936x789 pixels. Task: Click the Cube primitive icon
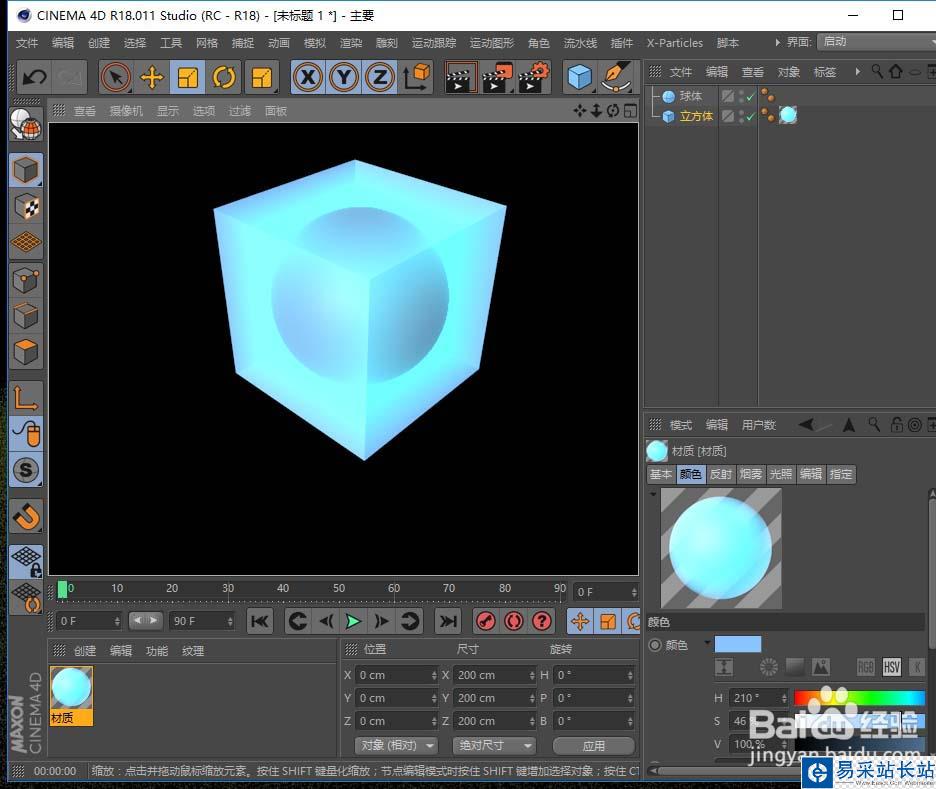pos(579,77)
